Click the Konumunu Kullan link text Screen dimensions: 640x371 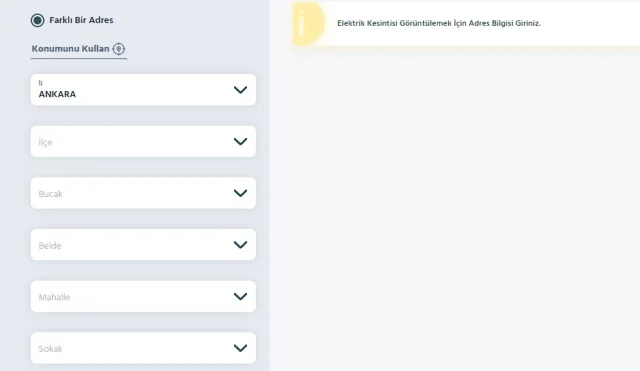pos(71,49)
